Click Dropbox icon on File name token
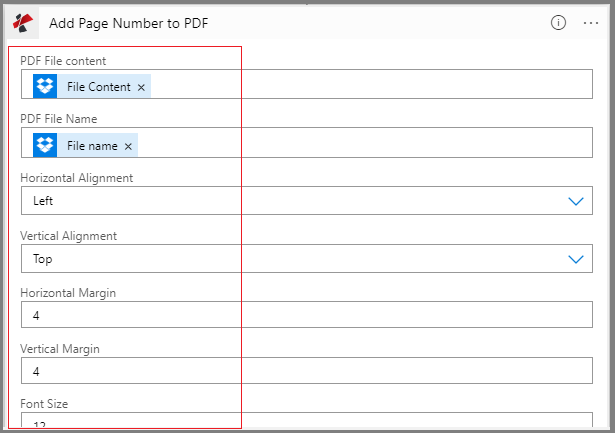This screenshot has height=433, width=615. 45,146
